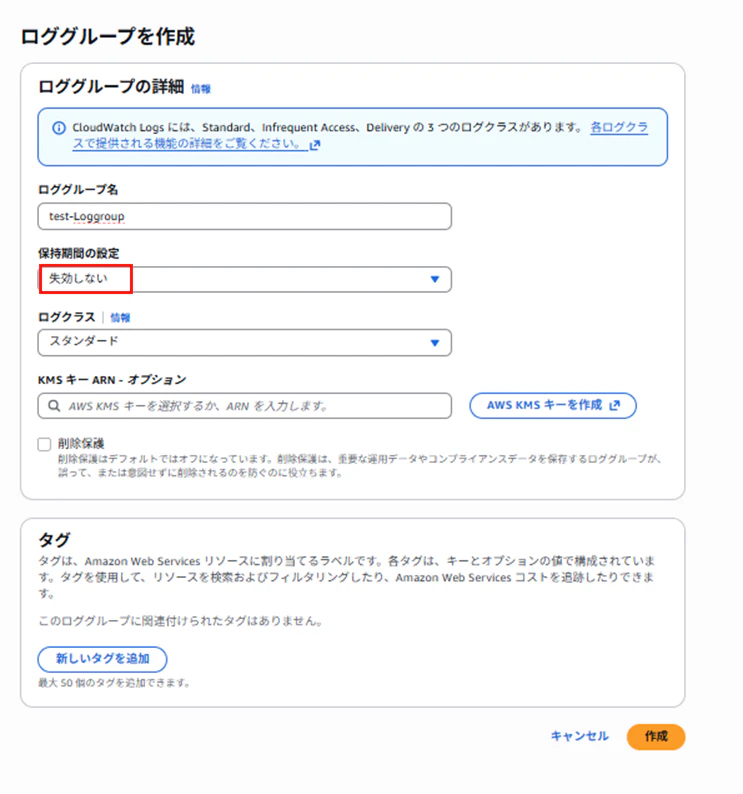Click the external link icon after the log class details link
Viewport: 743px width, 794px height.
click(x=315, y=145)
